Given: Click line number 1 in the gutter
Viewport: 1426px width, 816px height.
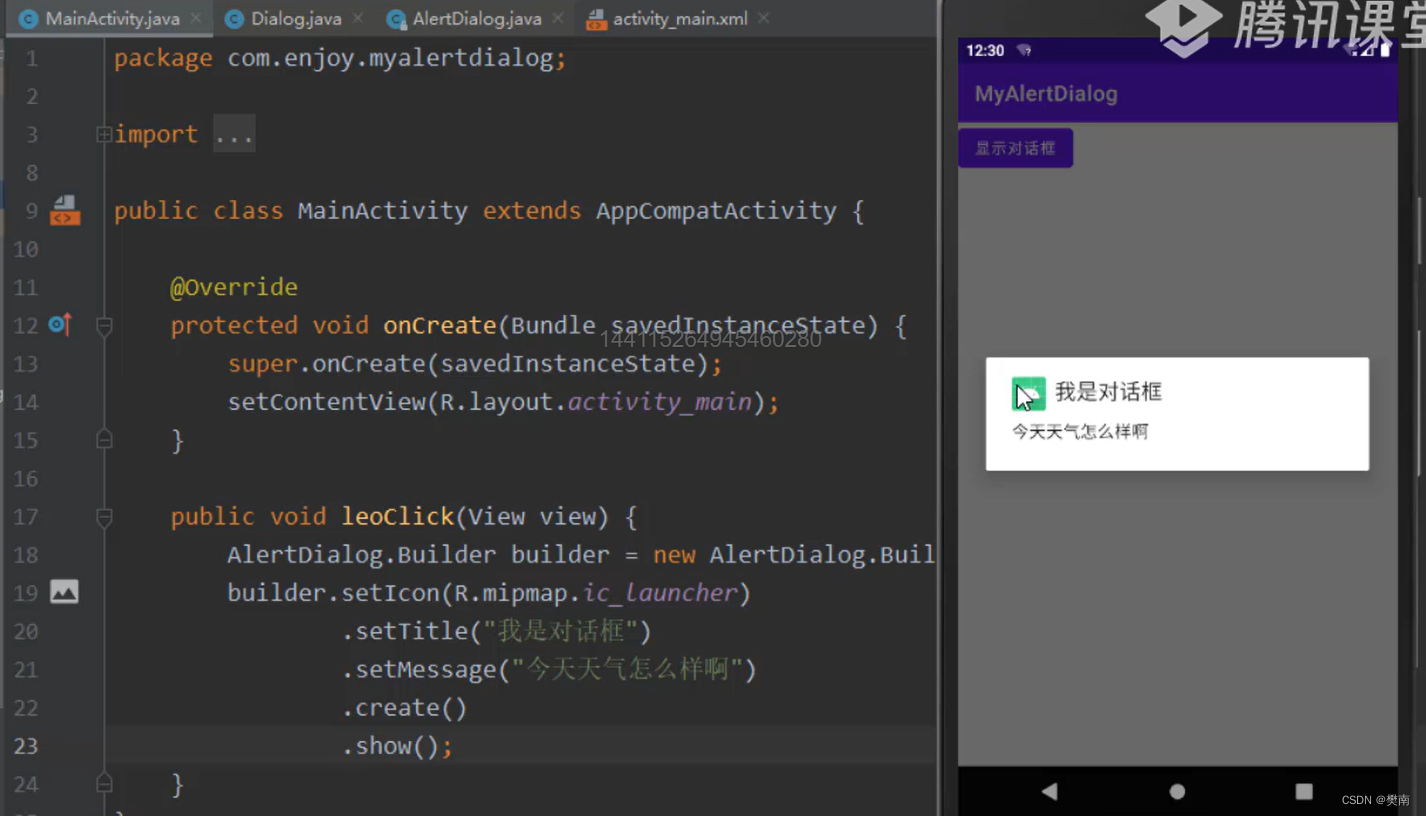Looking at the screenshot, I should tap(32, 59).
